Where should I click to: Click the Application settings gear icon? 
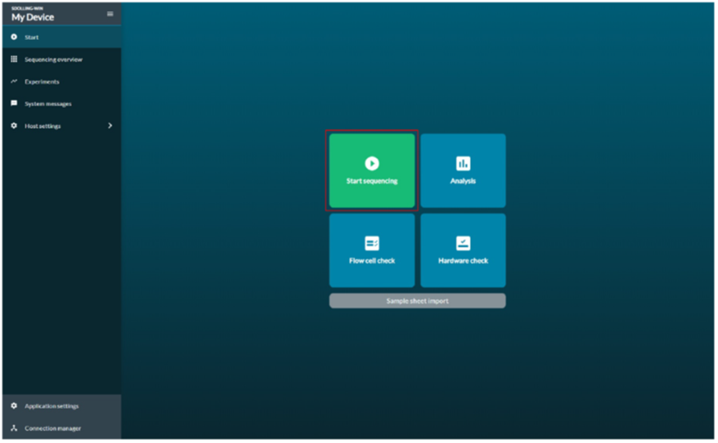[14, 406]
